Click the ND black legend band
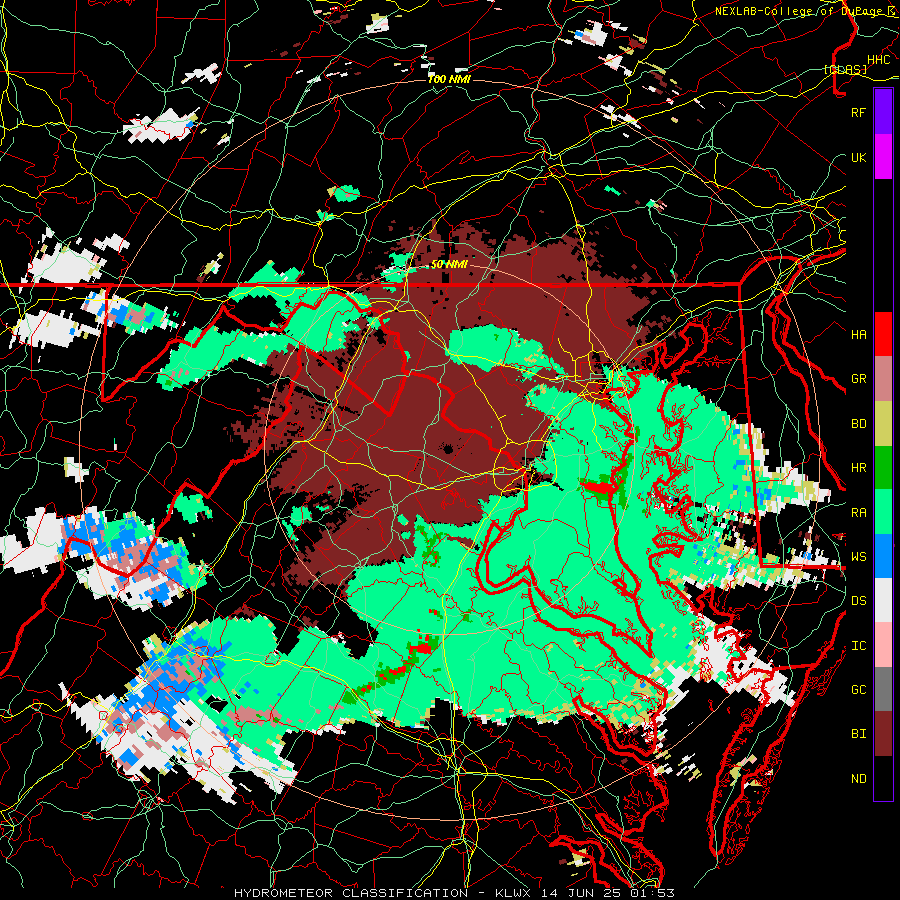 pyautogui.click(x=883, y=778)
